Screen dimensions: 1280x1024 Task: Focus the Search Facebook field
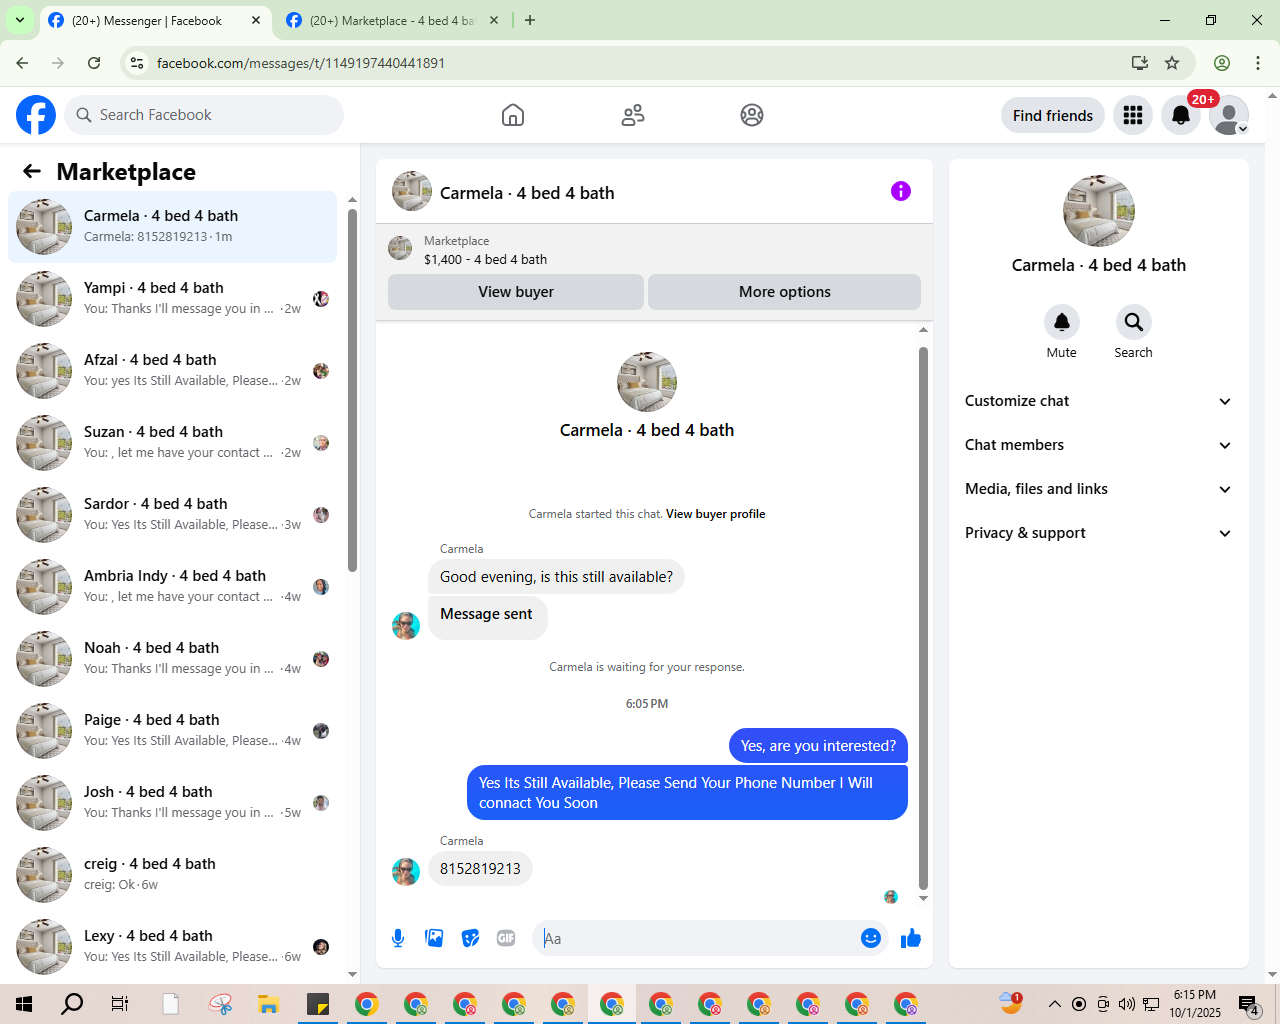pyautogui.click(x=204, y=115)
